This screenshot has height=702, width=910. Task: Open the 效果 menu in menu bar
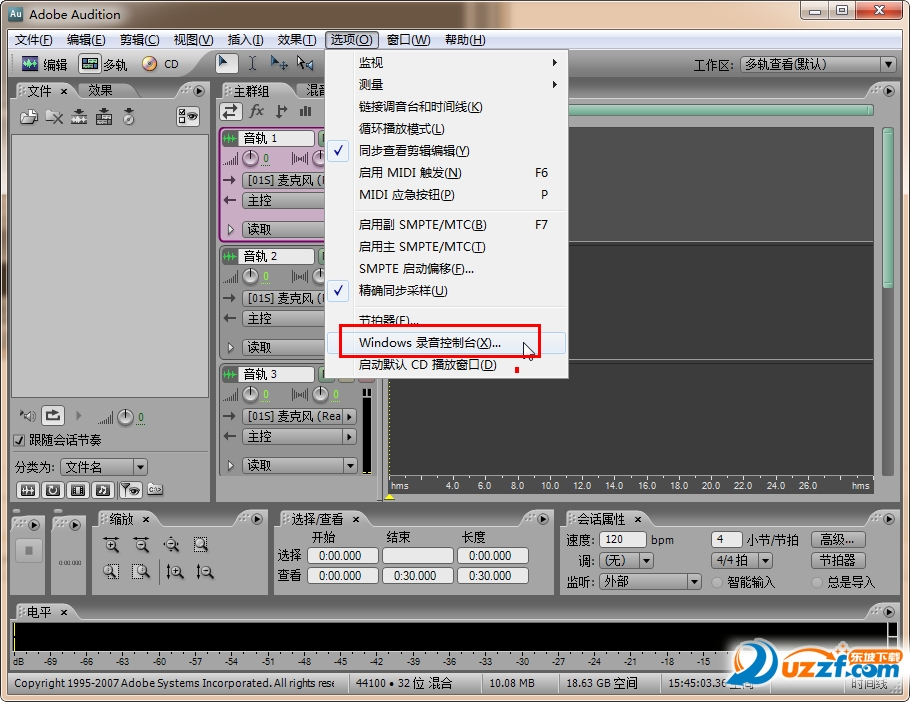pyautogui.click(x=296, y=40)
